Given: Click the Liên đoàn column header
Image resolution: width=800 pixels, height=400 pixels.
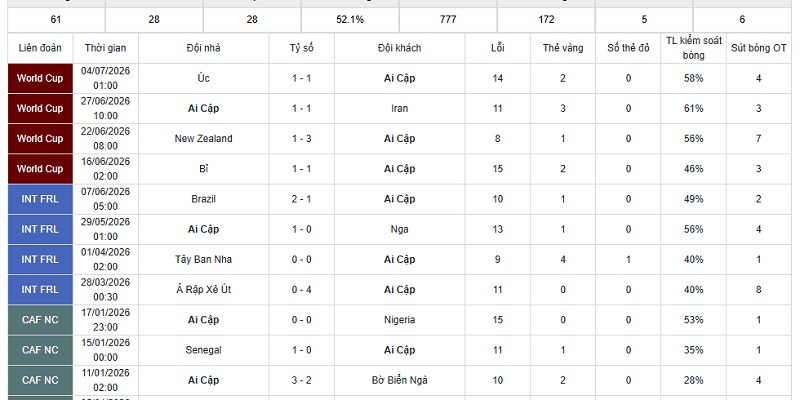Looking at the screenshot, I should [40, 48].
